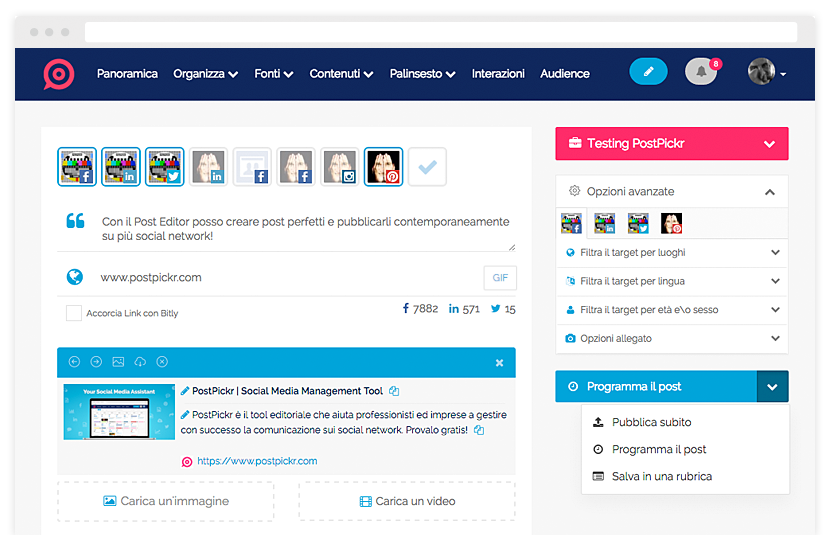Click Carica un video upload area

click(x=407, y=501)
